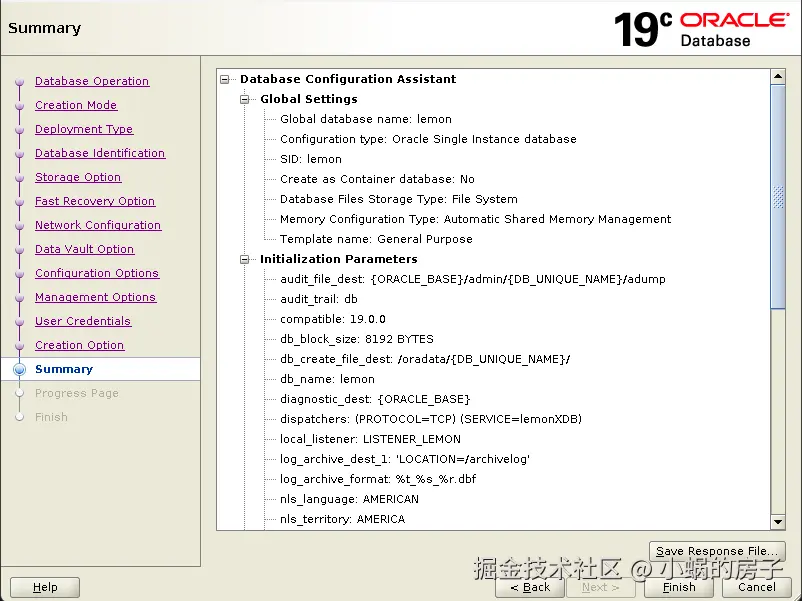802x601 pixels.
Task: Select 'Configuration type: Oracle Single Instance database'
Action: (429, 139)
